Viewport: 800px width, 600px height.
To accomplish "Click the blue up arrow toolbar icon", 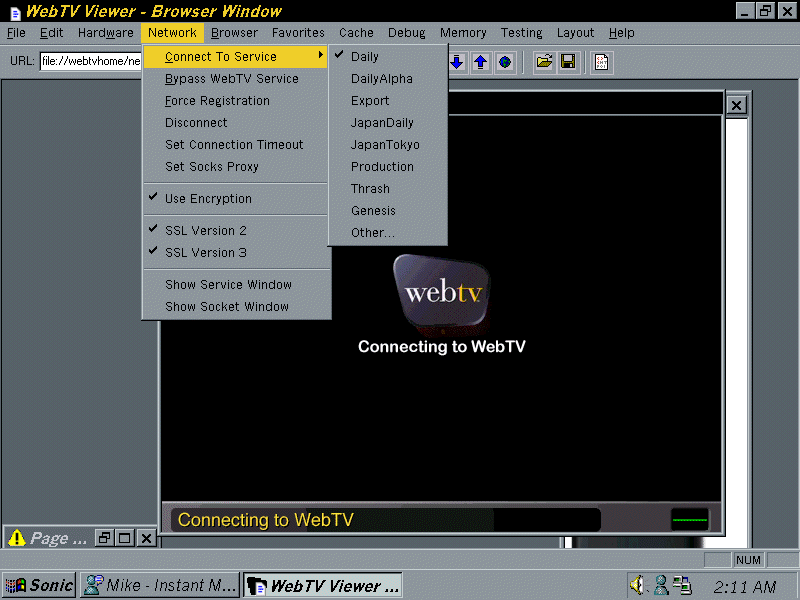I will [x=481, y=62].
